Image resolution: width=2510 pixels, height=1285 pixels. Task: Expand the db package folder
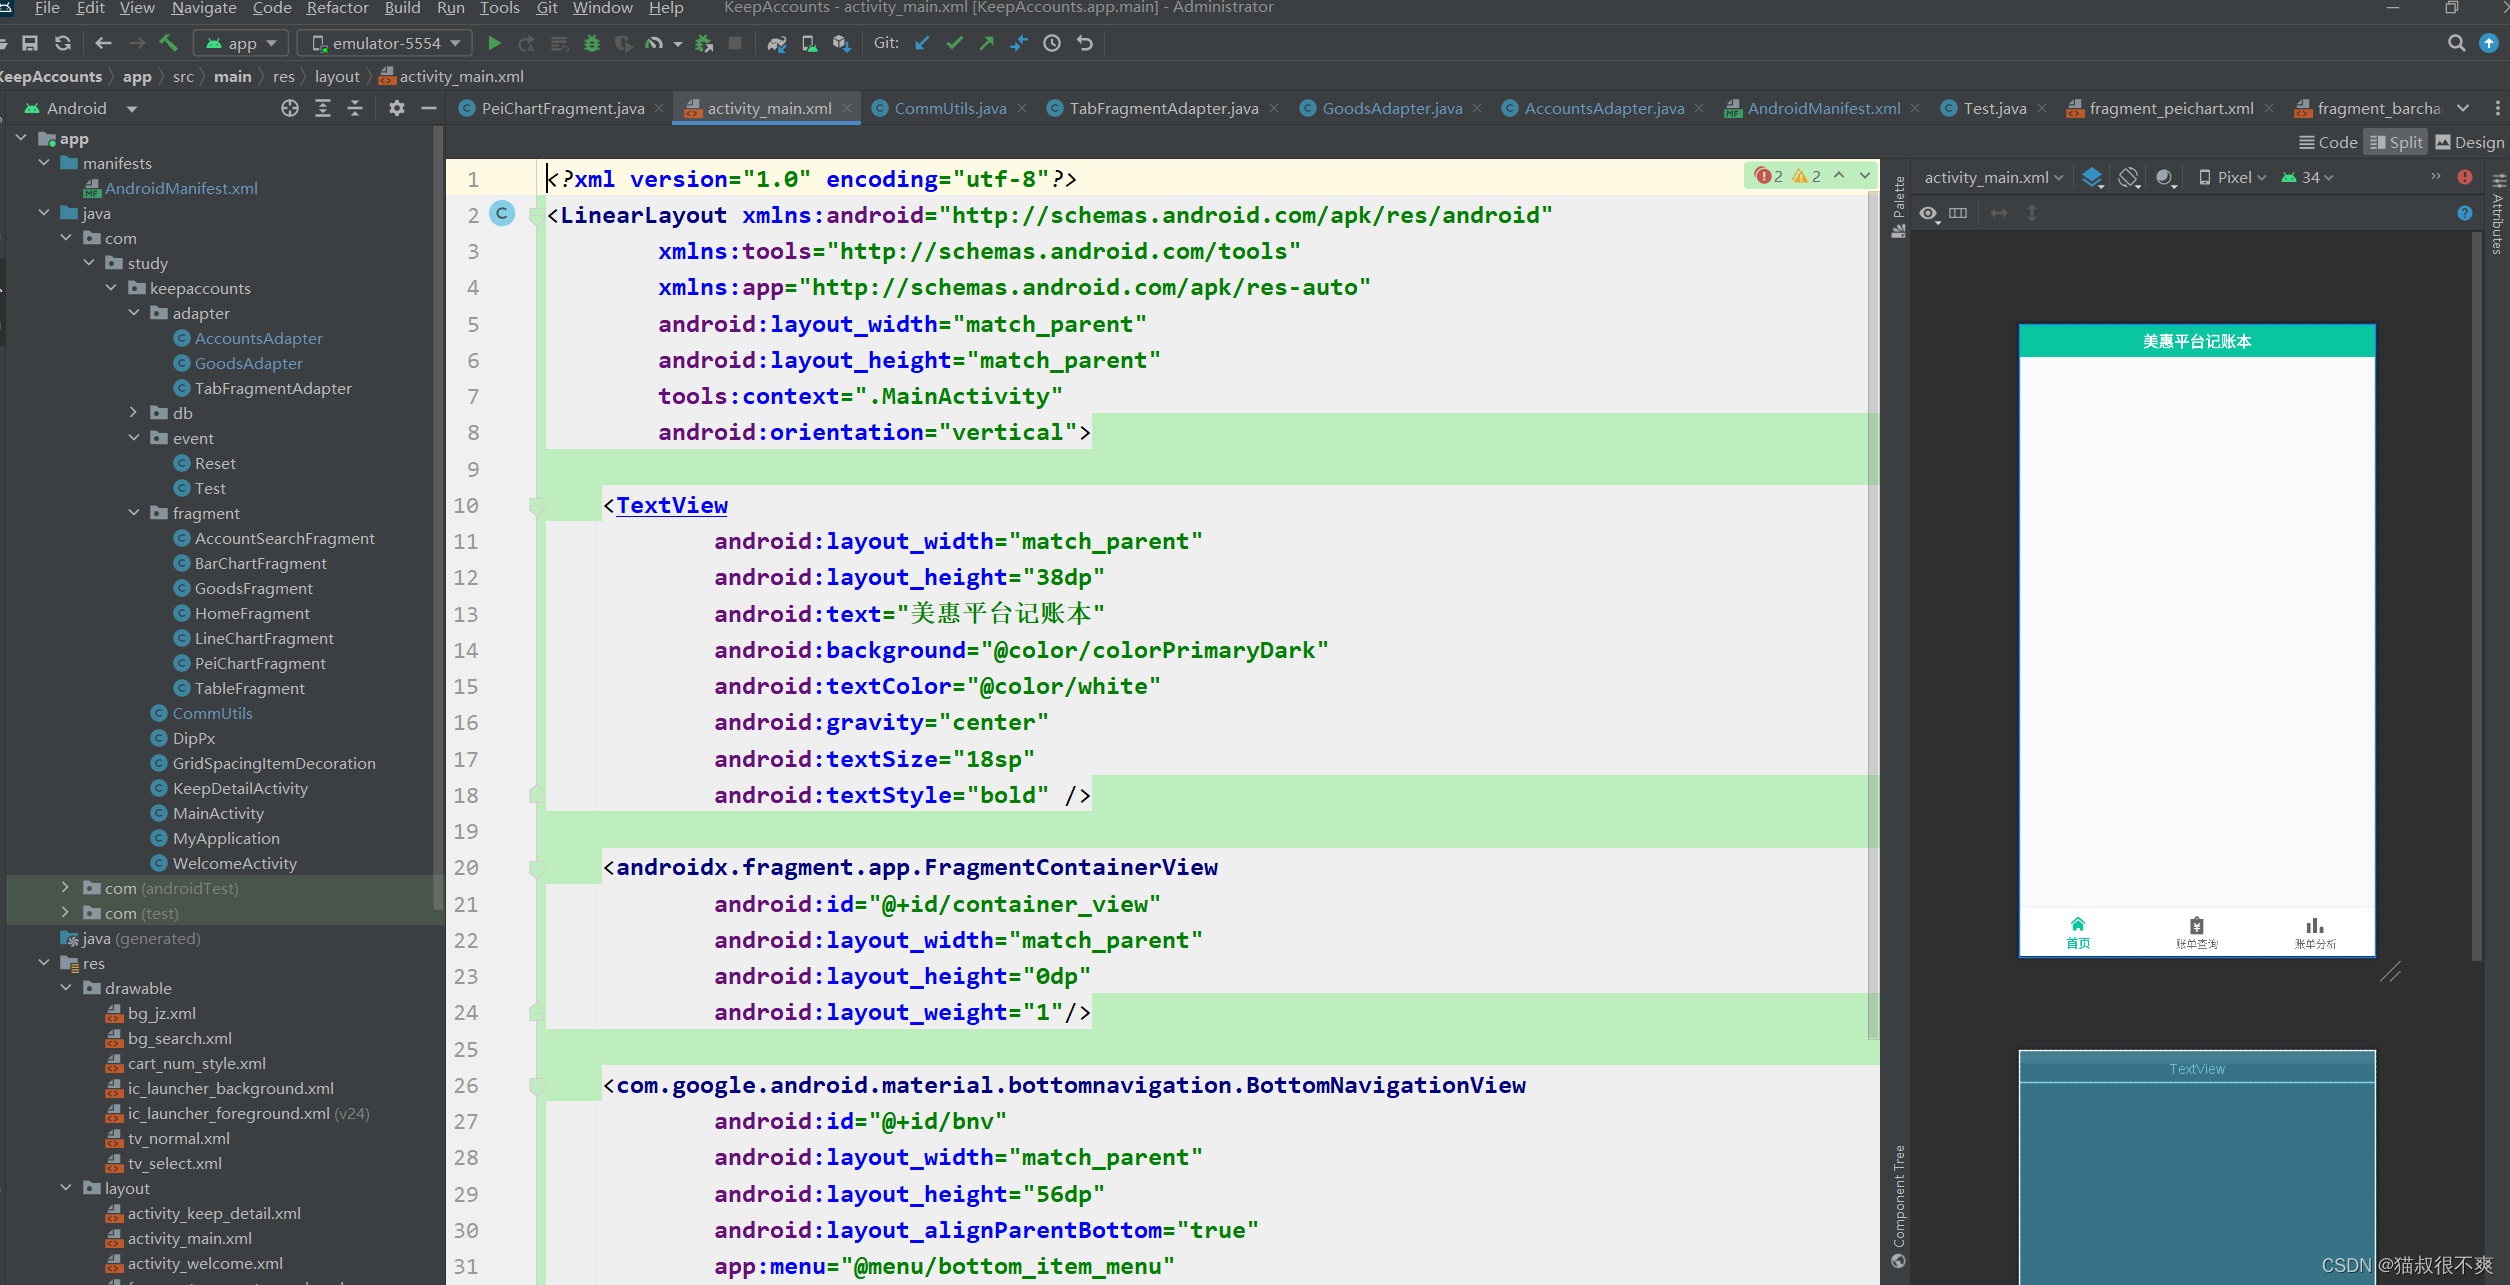point(134,413)
